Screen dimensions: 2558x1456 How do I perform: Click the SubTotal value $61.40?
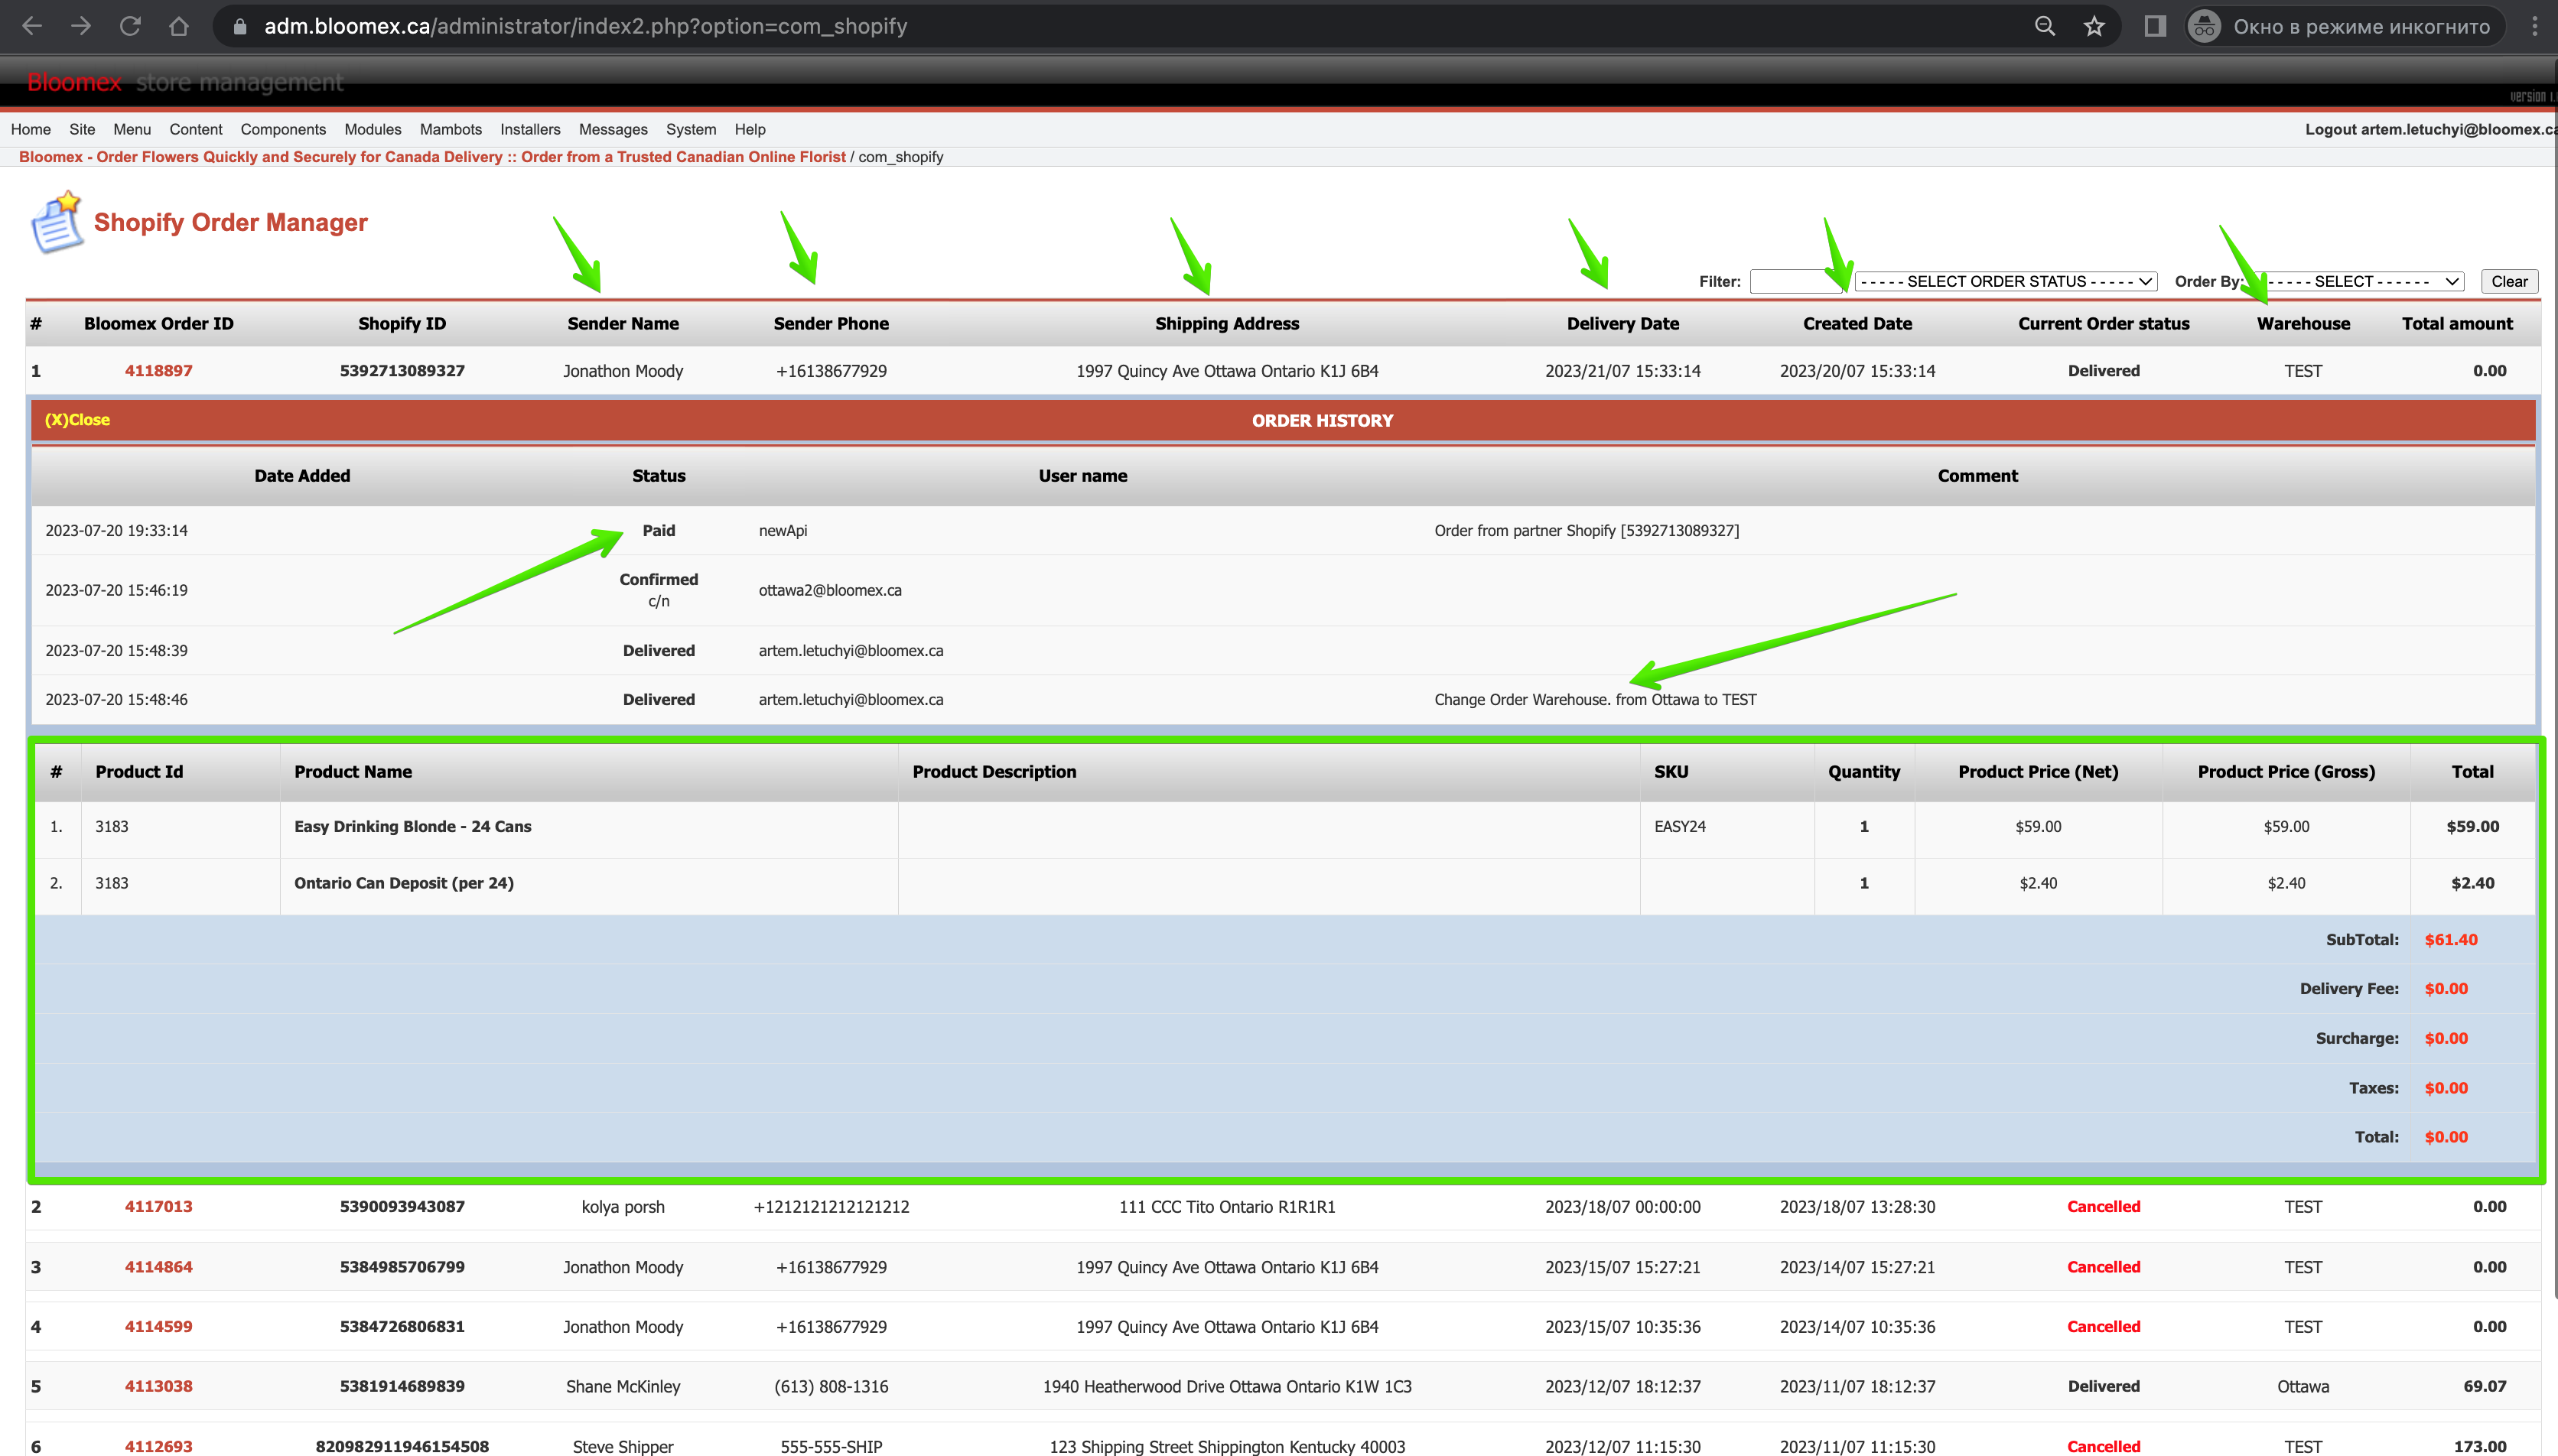coord(2451,940)
